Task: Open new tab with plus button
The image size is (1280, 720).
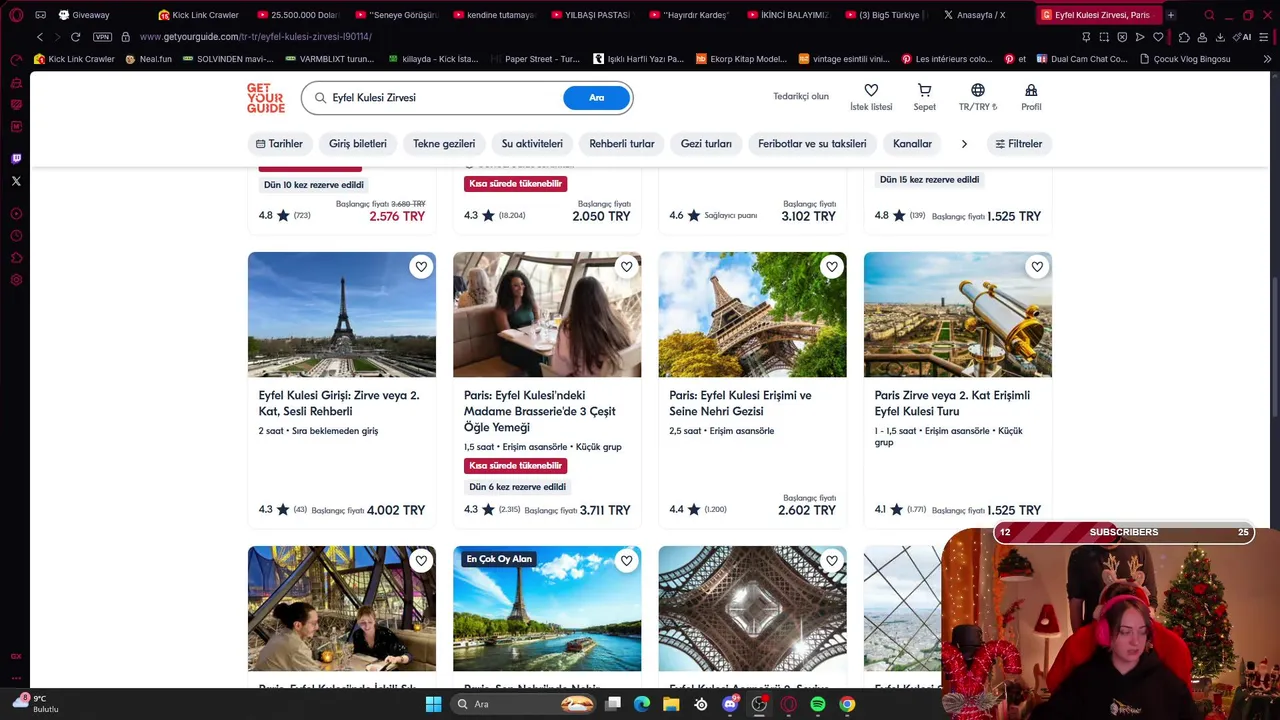Action: click(x=1170, y=15)
